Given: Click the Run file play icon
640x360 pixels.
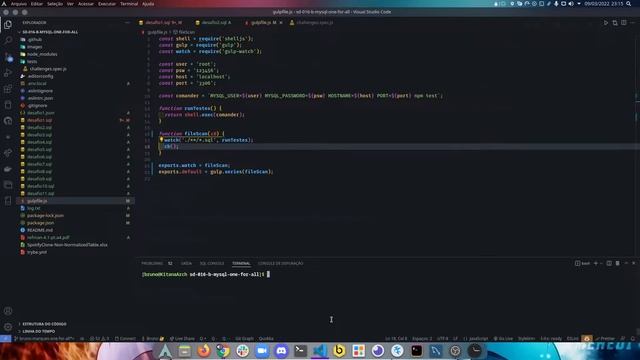Looking at the screenshot, I should 606,23.
